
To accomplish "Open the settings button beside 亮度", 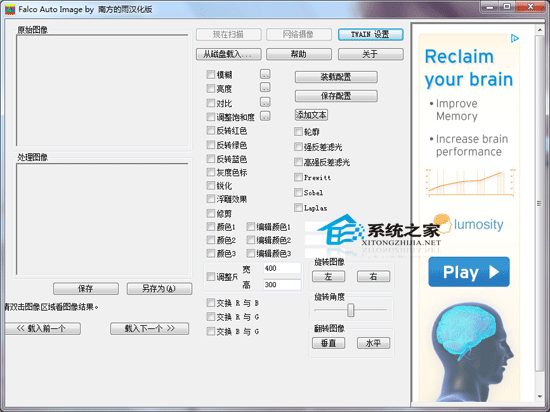I will pos(265,88).
